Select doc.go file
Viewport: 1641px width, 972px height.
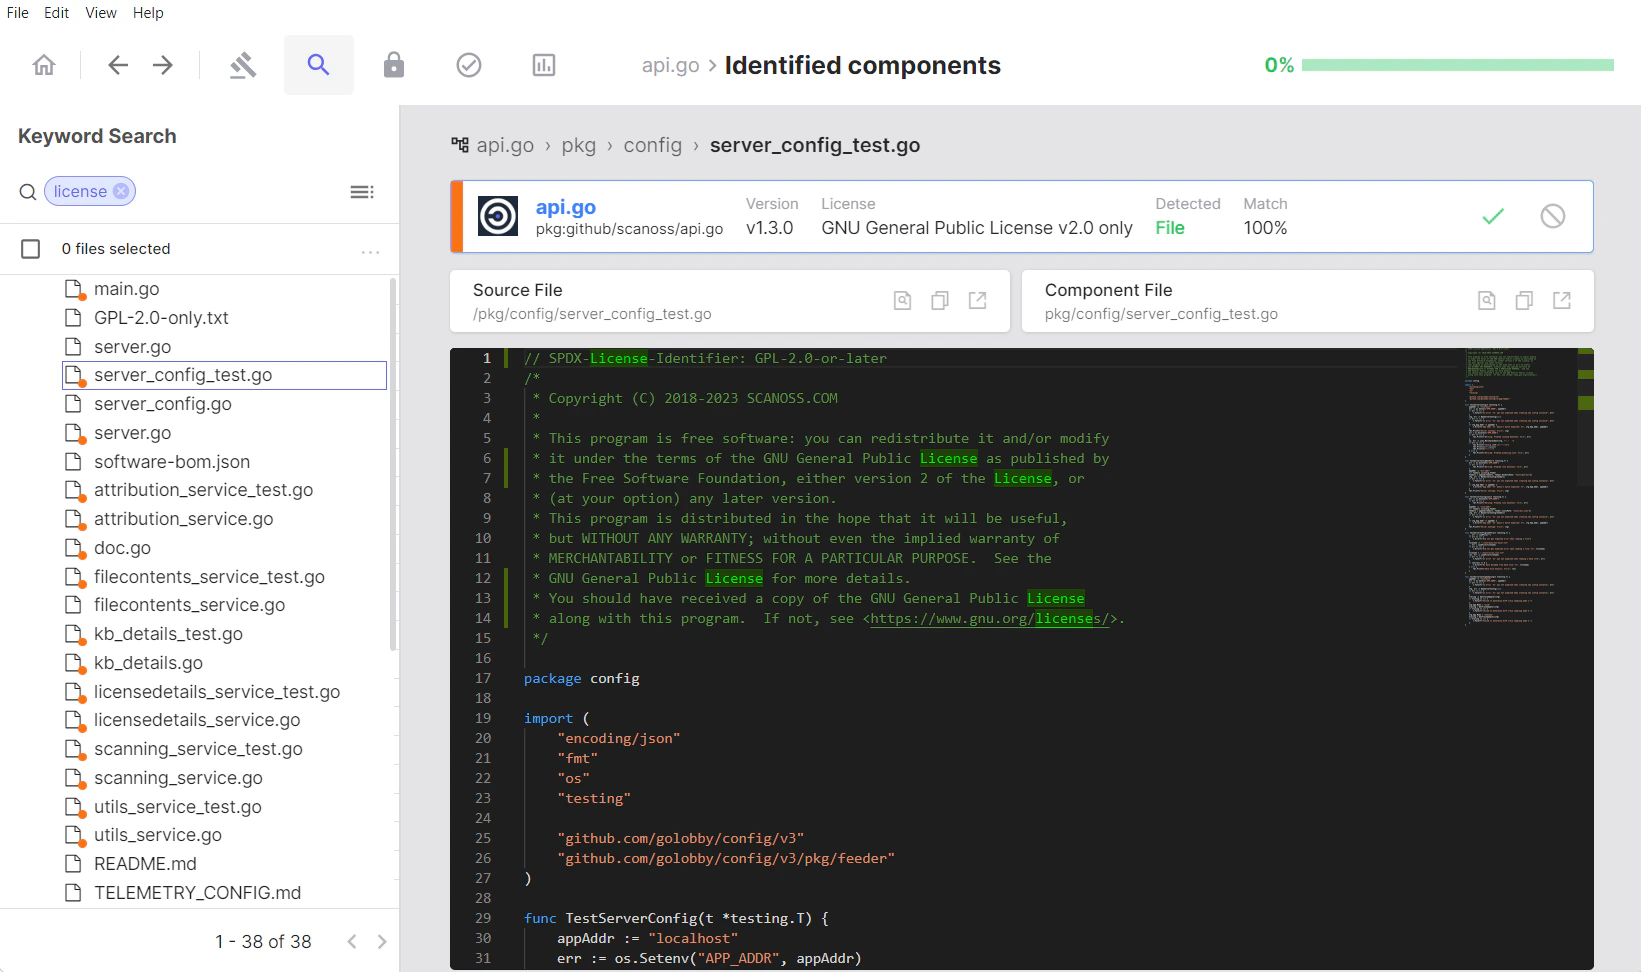pos(122,548)
